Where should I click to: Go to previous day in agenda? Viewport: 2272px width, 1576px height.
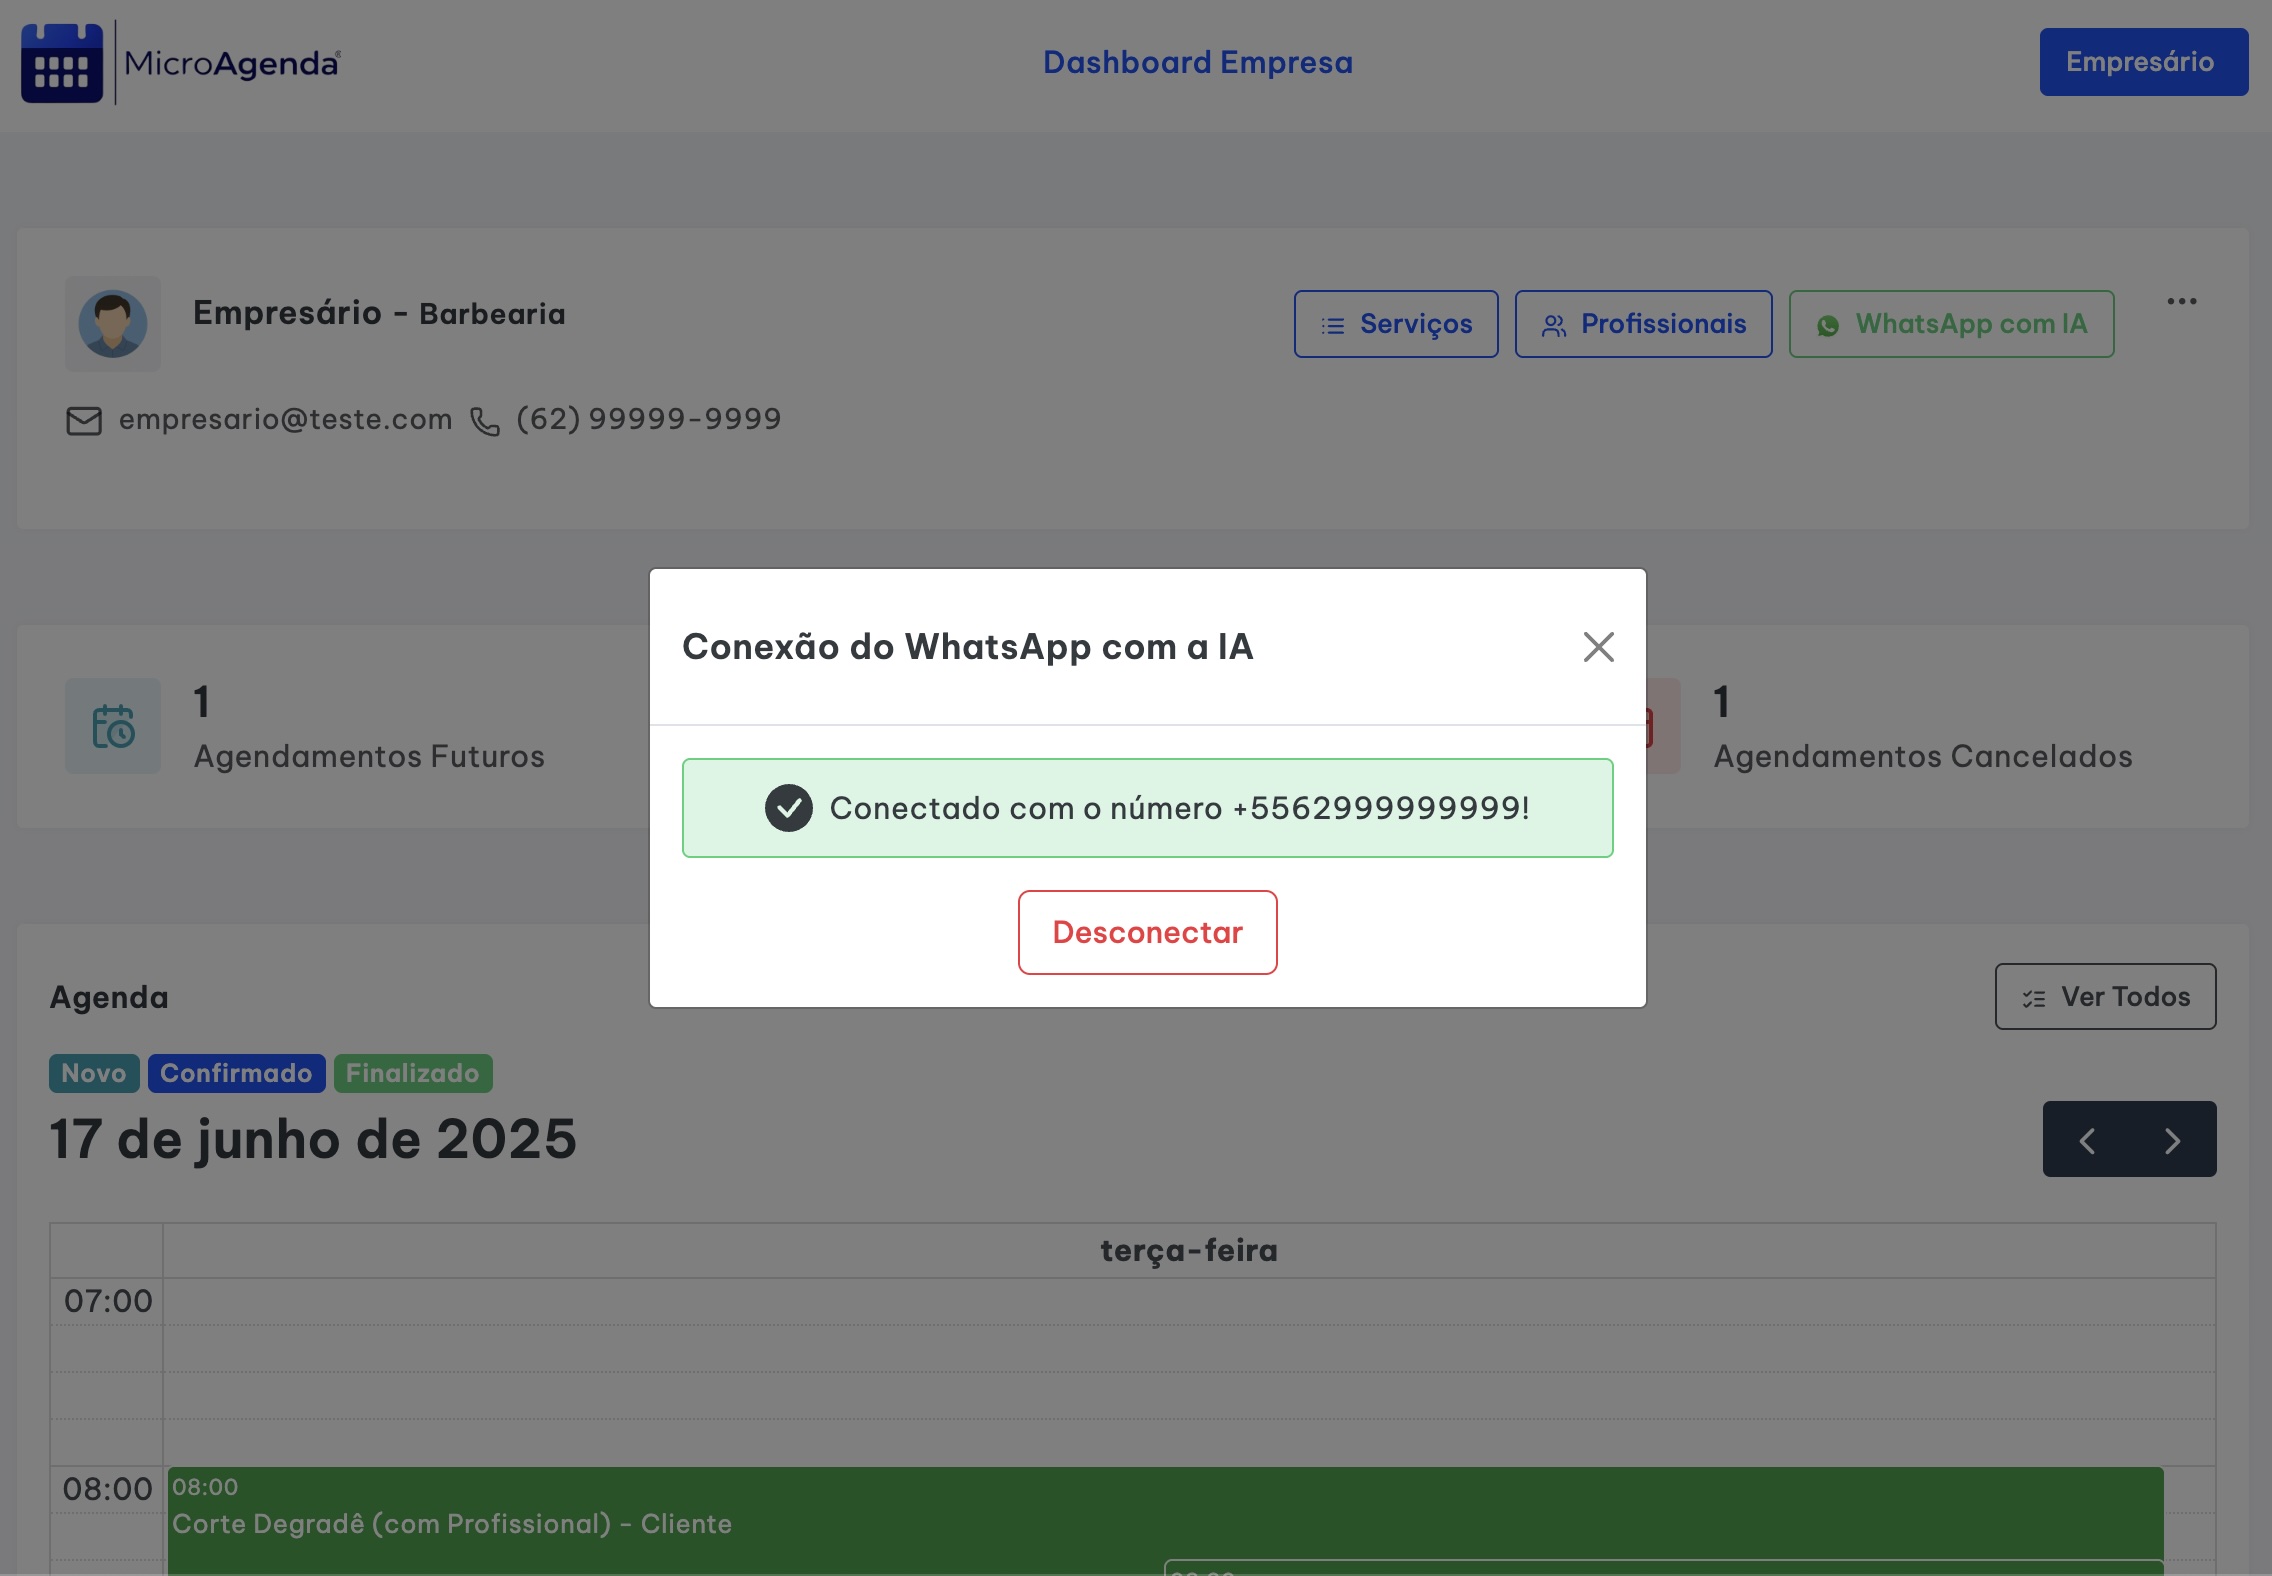click(2086, 1140)
